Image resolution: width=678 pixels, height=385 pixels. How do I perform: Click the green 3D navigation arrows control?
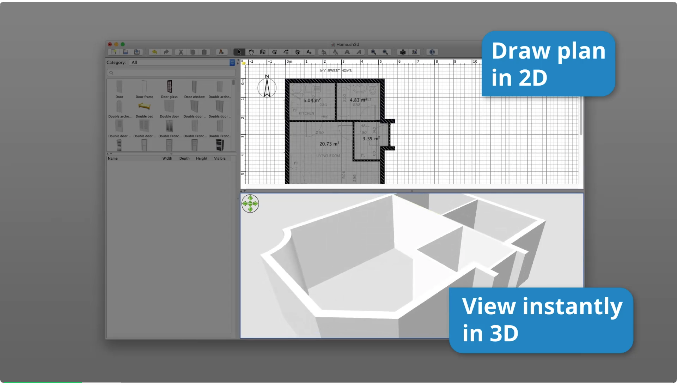[x=250, y=203]
